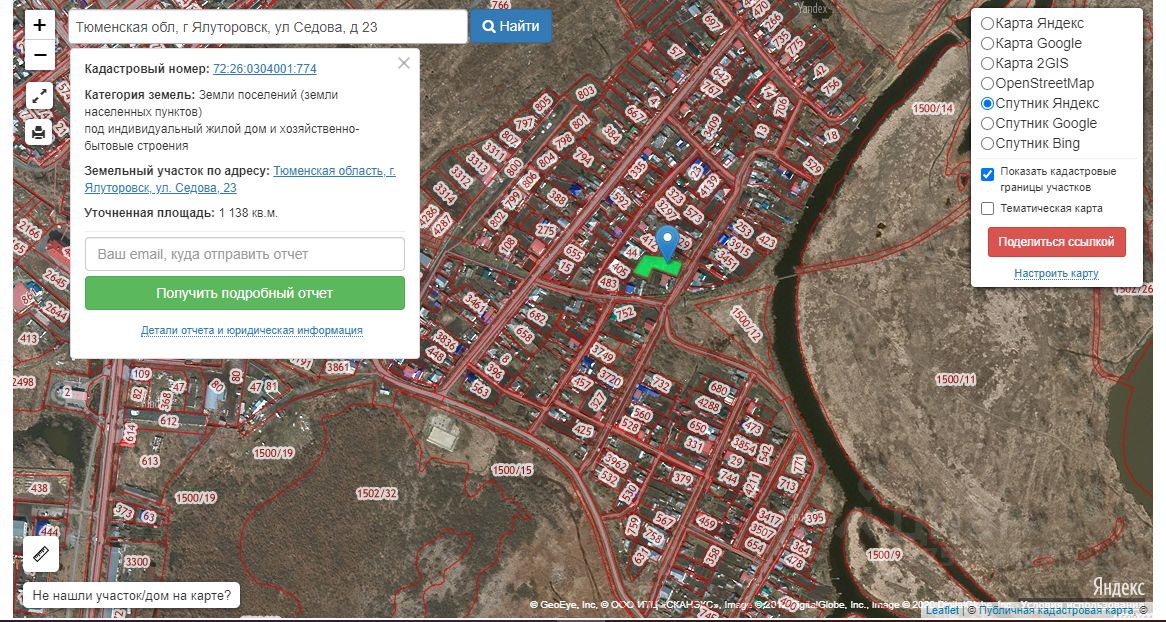Open the ruler measurement tool
1166x622 pixels.
coord(41,553)
